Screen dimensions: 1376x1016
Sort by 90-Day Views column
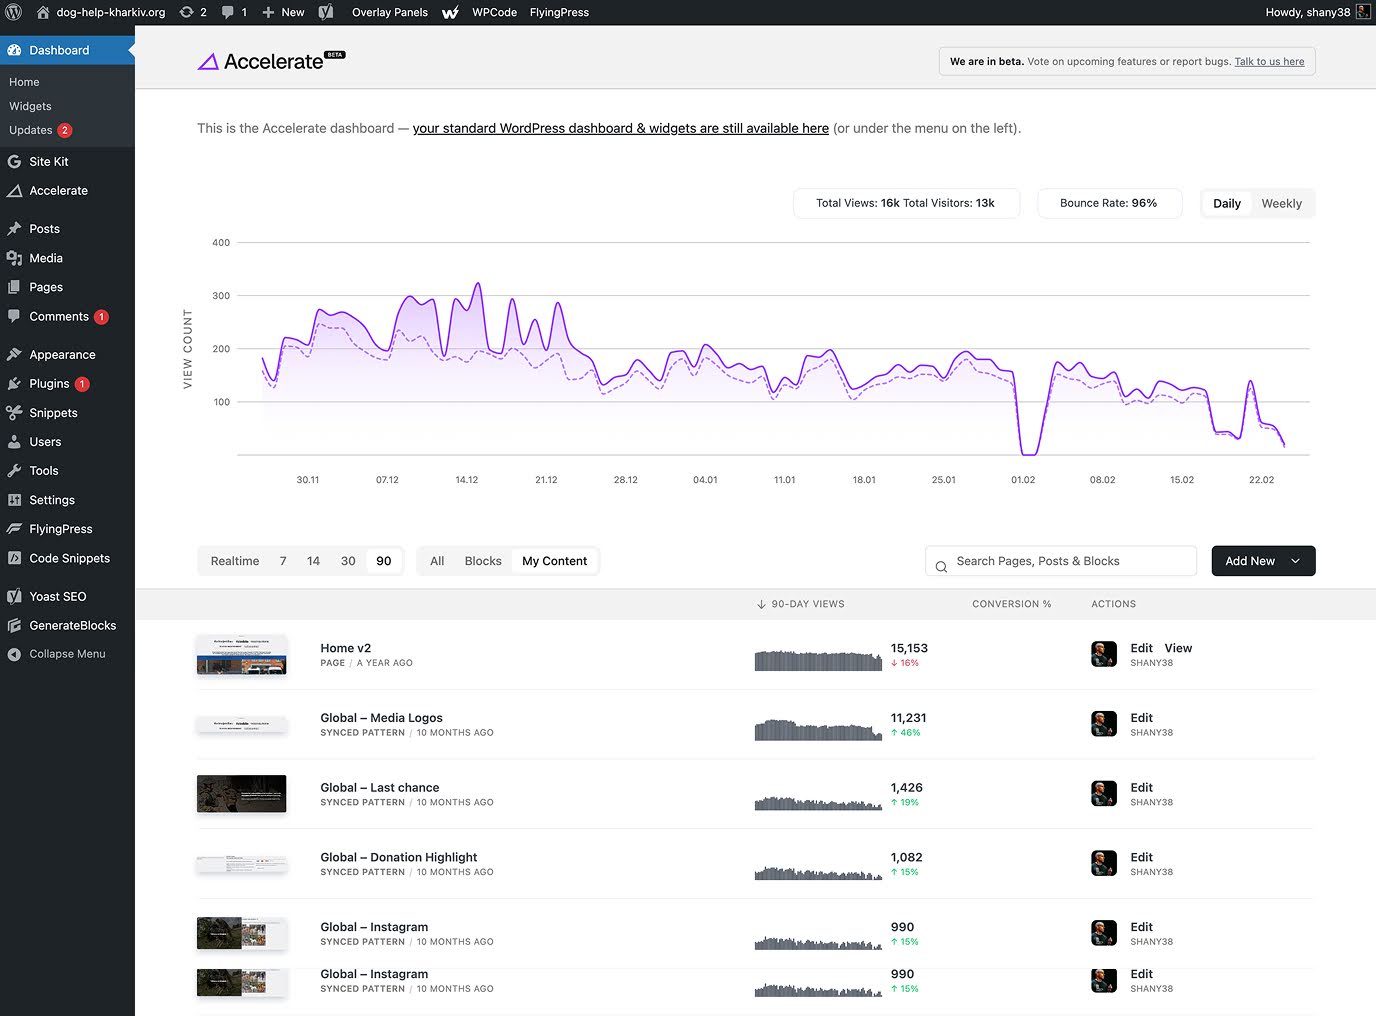tap(801, 604)
